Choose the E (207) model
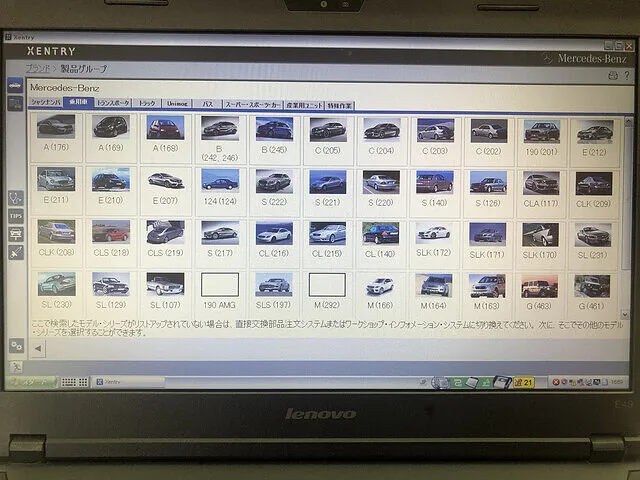640x480 pixels. pos(165,180)
